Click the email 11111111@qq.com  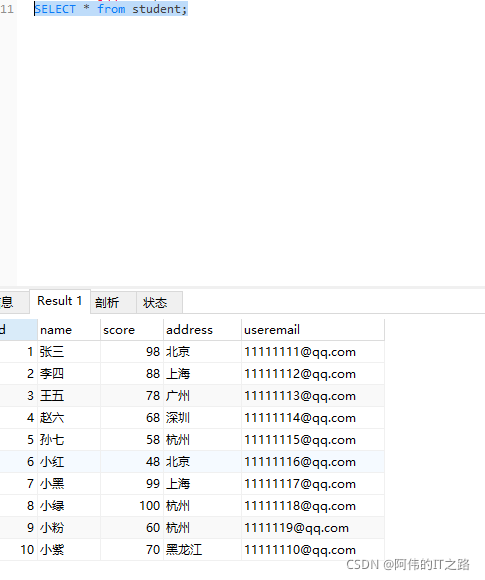pyautogui.click(x=313, y=352)
